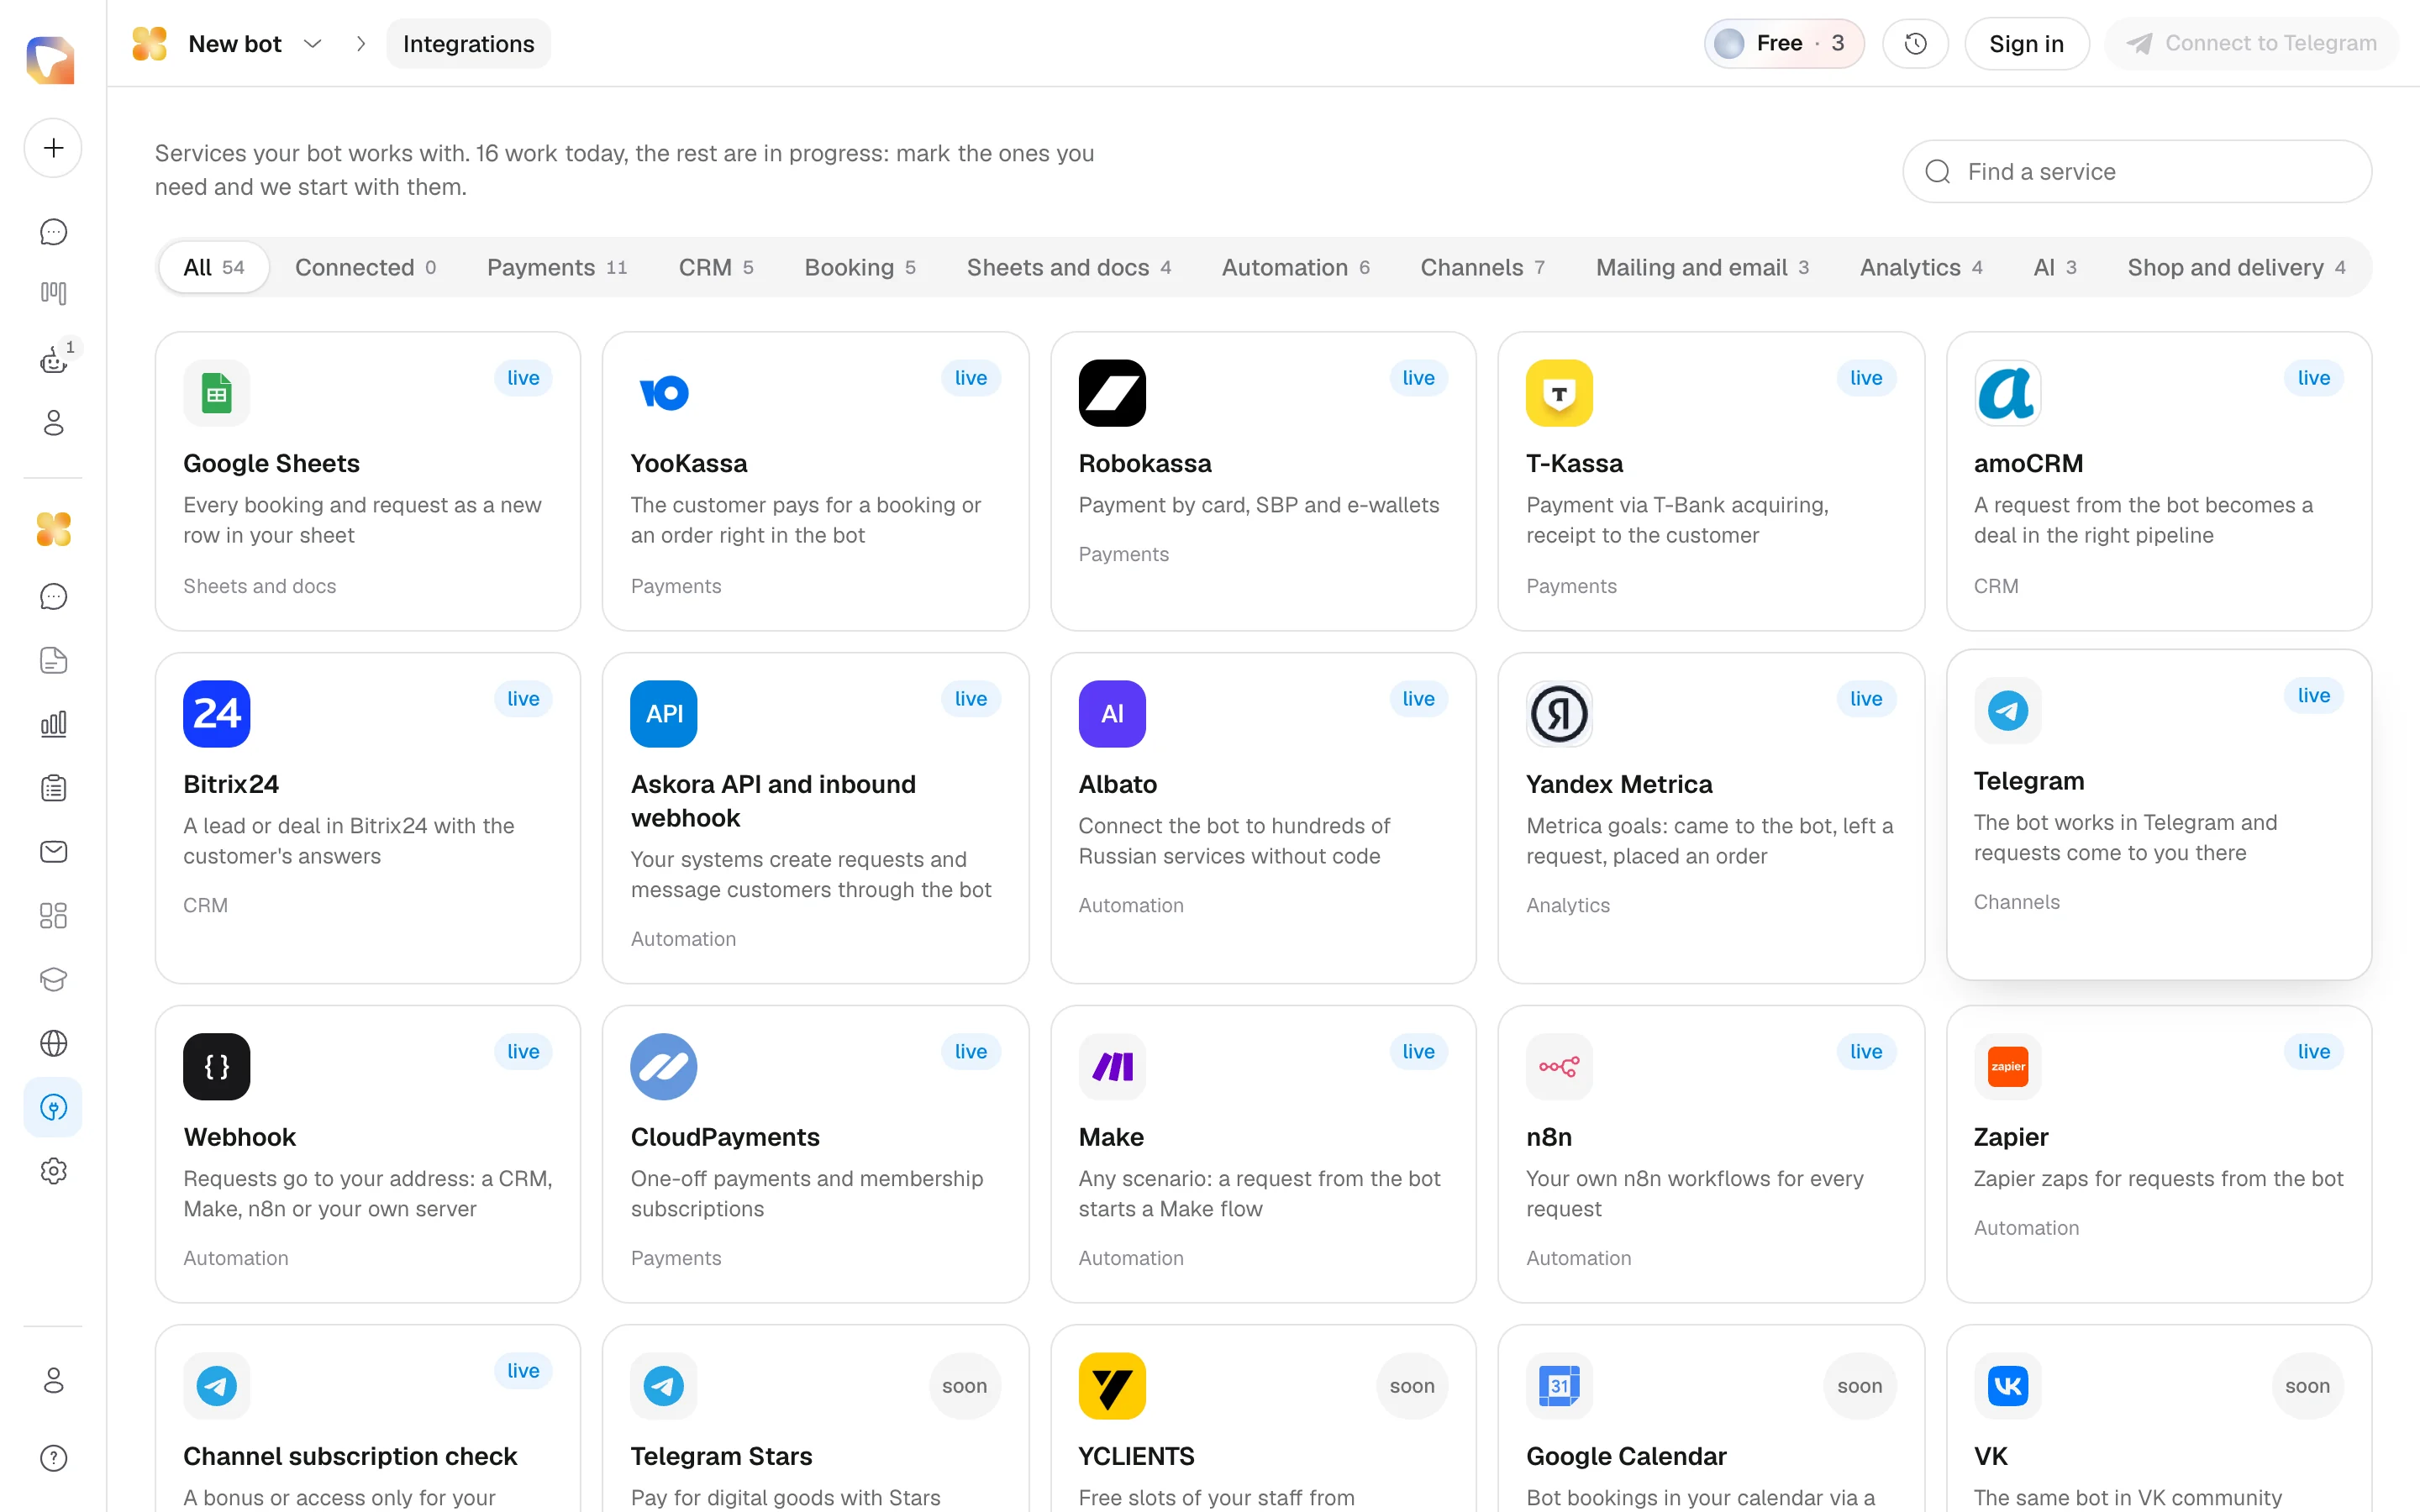Click Connect to Telegram button
This screenshot has width=2420, height=1512.
2251,44
